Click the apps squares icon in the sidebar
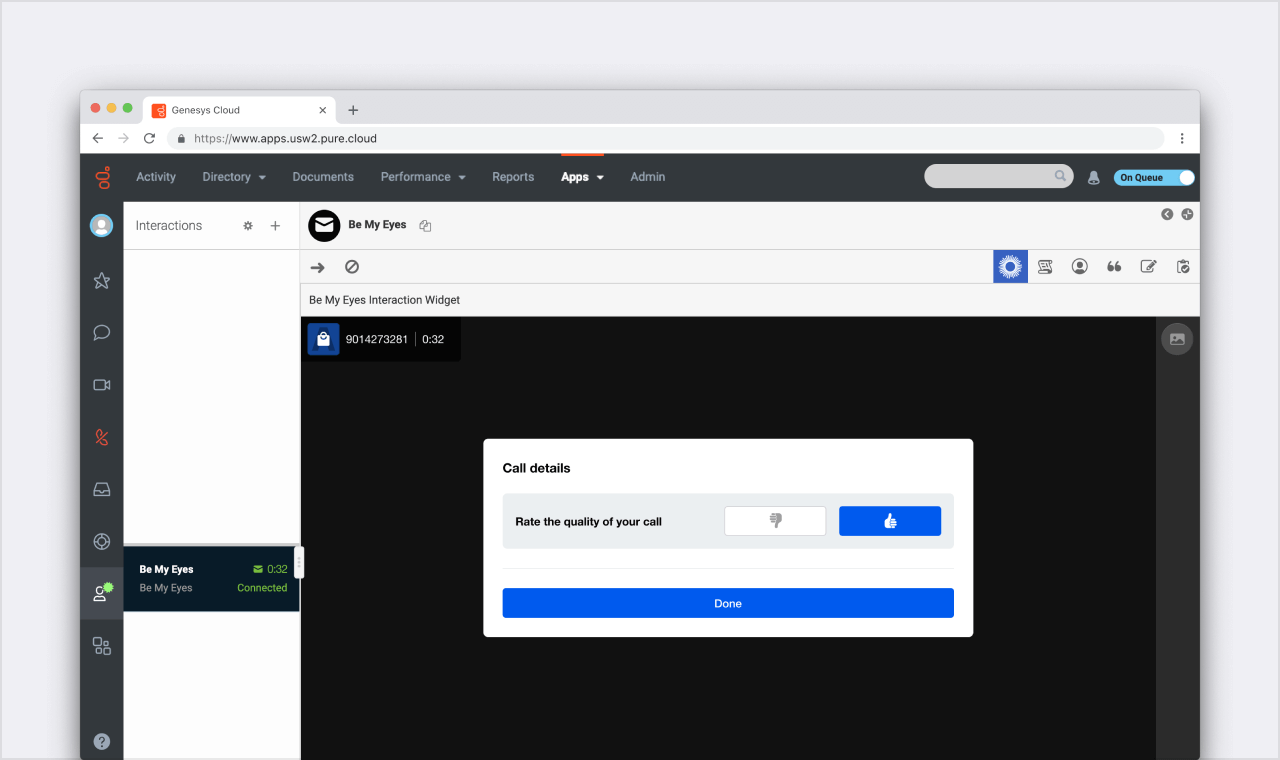Viewport: 1280px width, 760px height. click(102, 646)
